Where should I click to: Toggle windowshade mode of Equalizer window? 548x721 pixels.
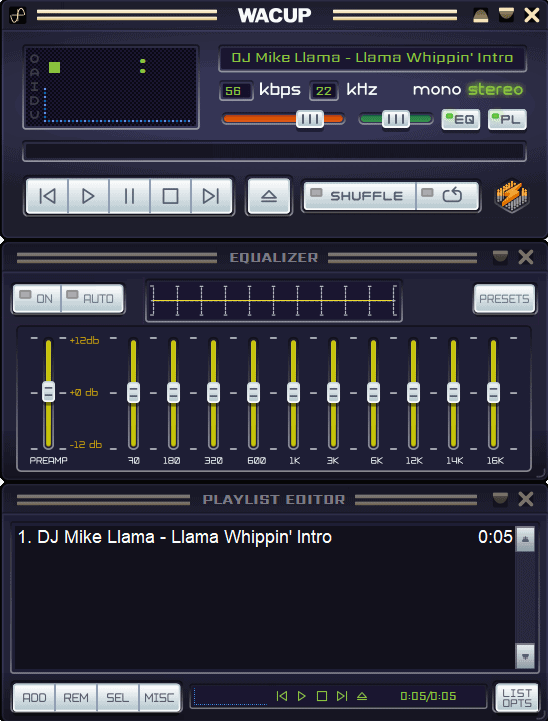coord(500,257)
